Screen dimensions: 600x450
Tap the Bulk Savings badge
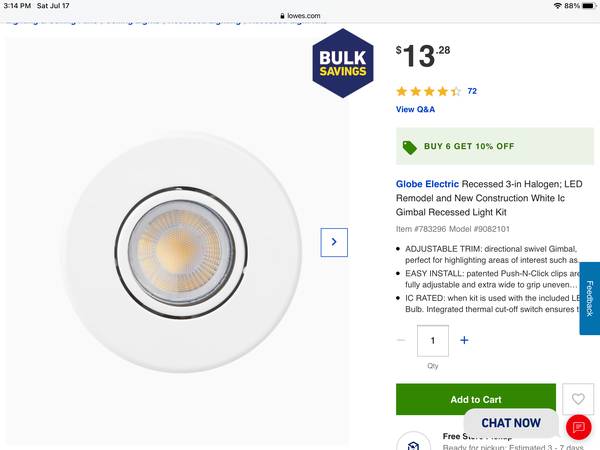[x=343, y=63]
